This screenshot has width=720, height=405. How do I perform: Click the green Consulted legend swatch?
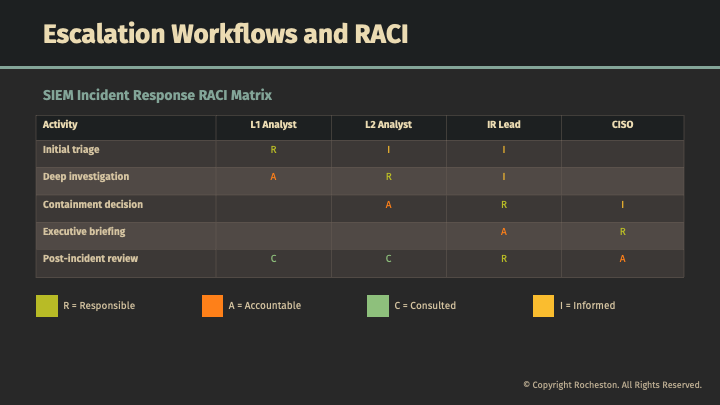pos(378,306)
